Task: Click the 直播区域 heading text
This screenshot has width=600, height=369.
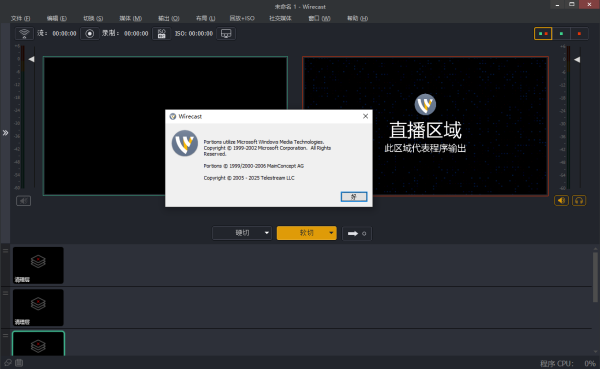Action: [425, 131]
